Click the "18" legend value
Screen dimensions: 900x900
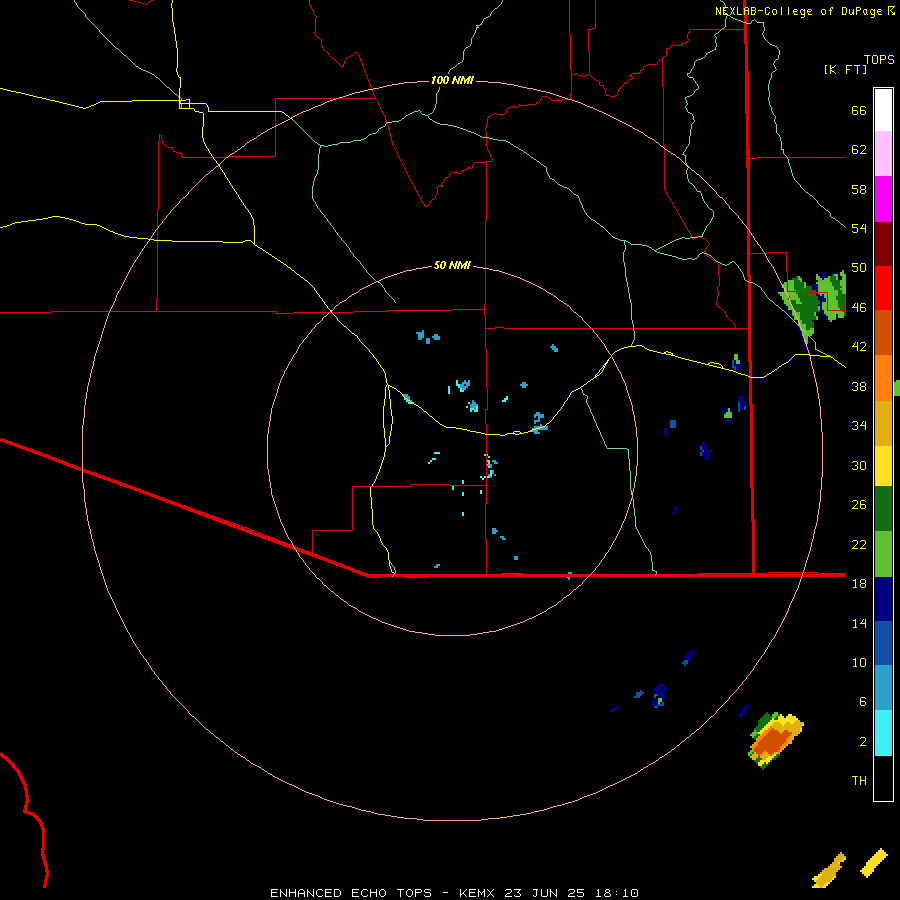tap(859, 584)
